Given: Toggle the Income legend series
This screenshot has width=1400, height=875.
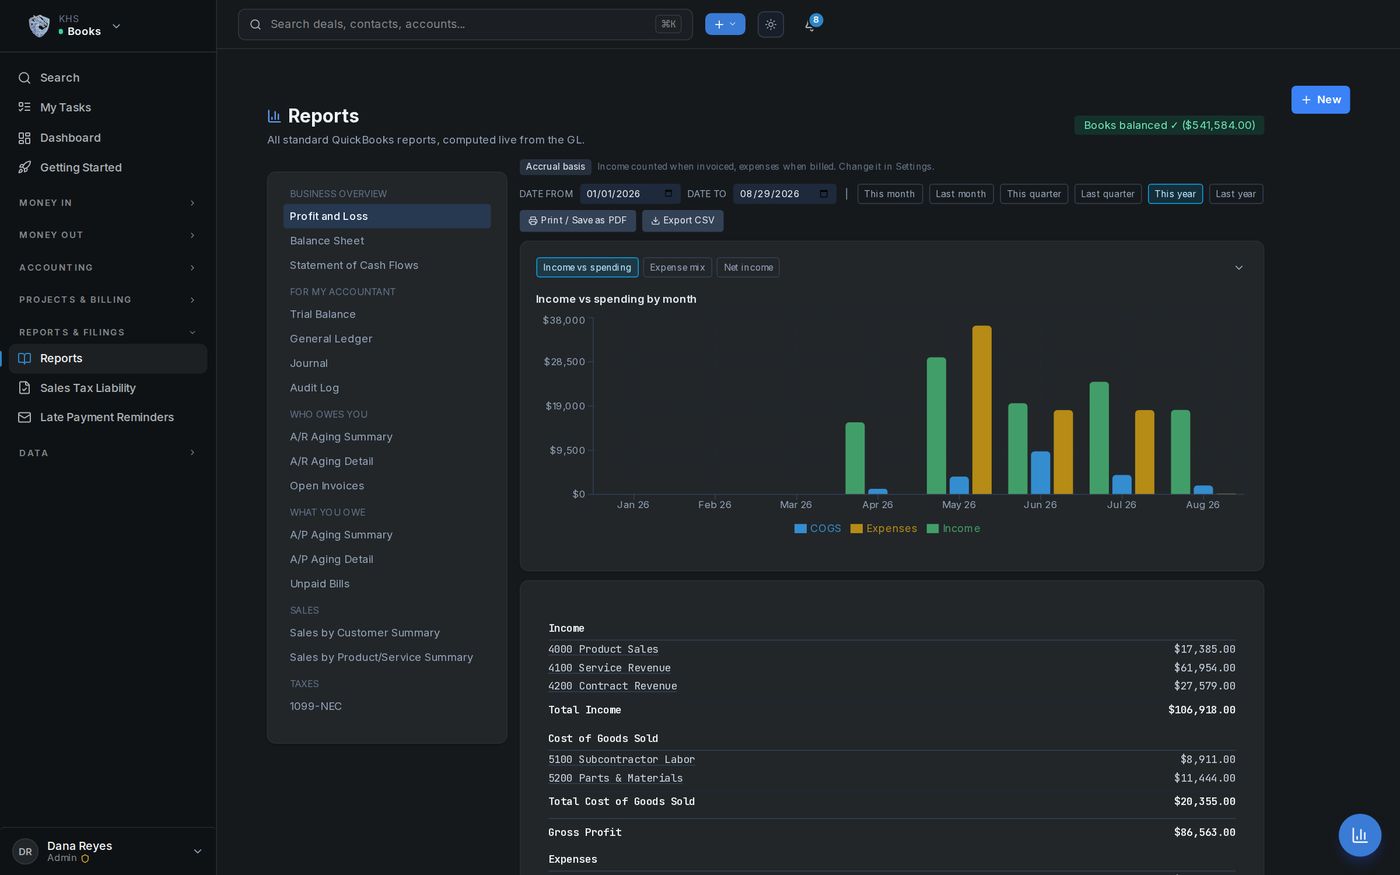Looking at the screenshot, I should pyautogui.click(x=954, y=528).
